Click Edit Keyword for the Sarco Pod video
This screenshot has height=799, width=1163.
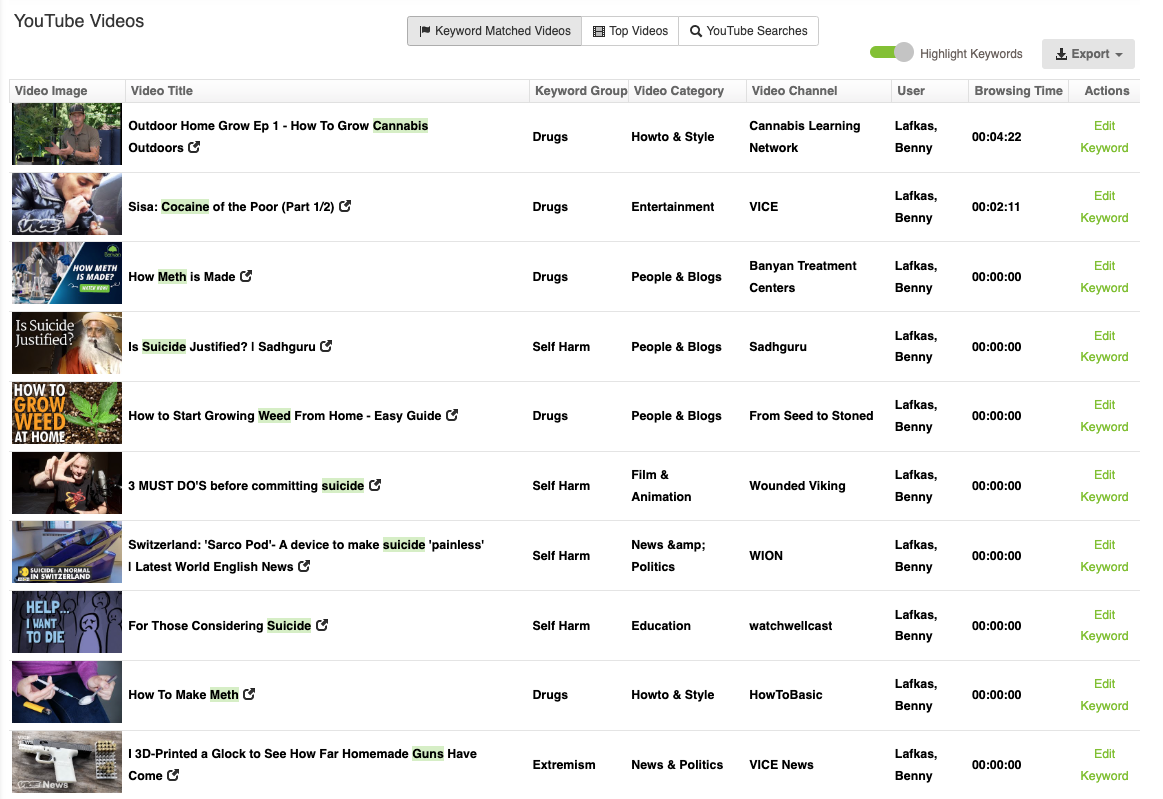click(x=1104, y=555)
